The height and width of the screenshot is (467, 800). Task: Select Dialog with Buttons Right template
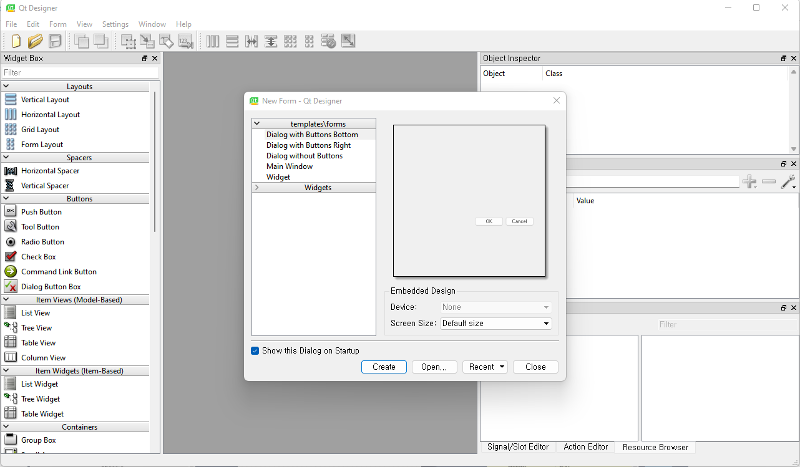pyautogui.click(x=309, y=145)
